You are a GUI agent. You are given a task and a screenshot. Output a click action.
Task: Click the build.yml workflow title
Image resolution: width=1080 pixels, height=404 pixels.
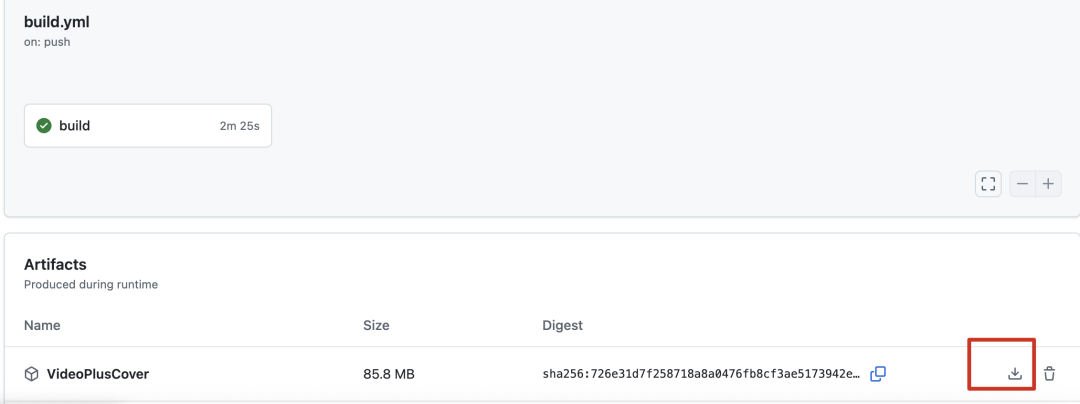pyautogui.click(x=57, y=22)
